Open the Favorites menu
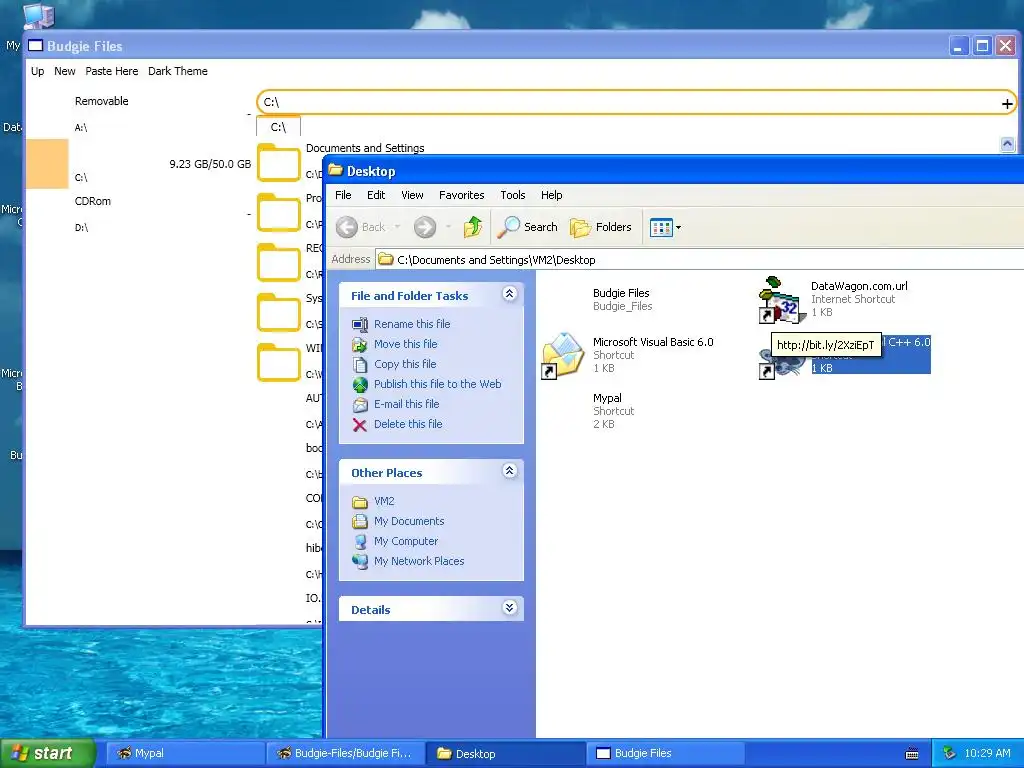 (461, 195)
